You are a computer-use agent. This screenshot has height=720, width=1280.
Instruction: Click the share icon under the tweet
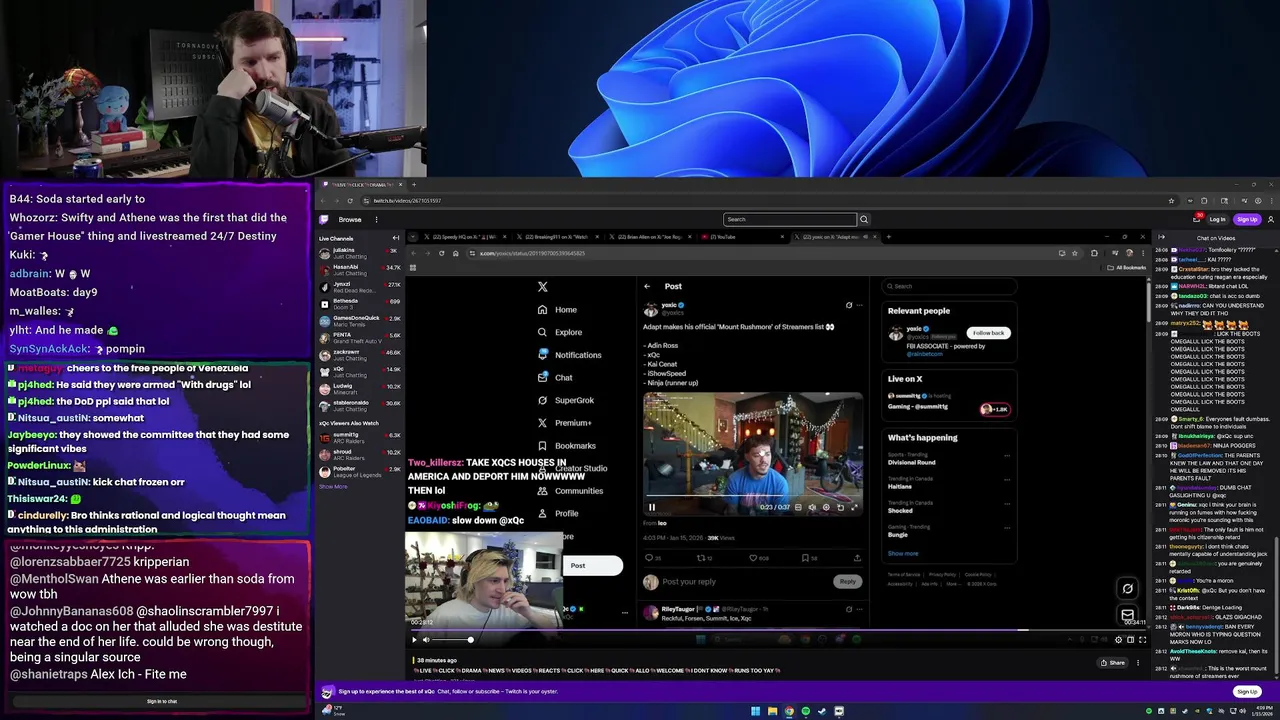(x=857, y=558)
